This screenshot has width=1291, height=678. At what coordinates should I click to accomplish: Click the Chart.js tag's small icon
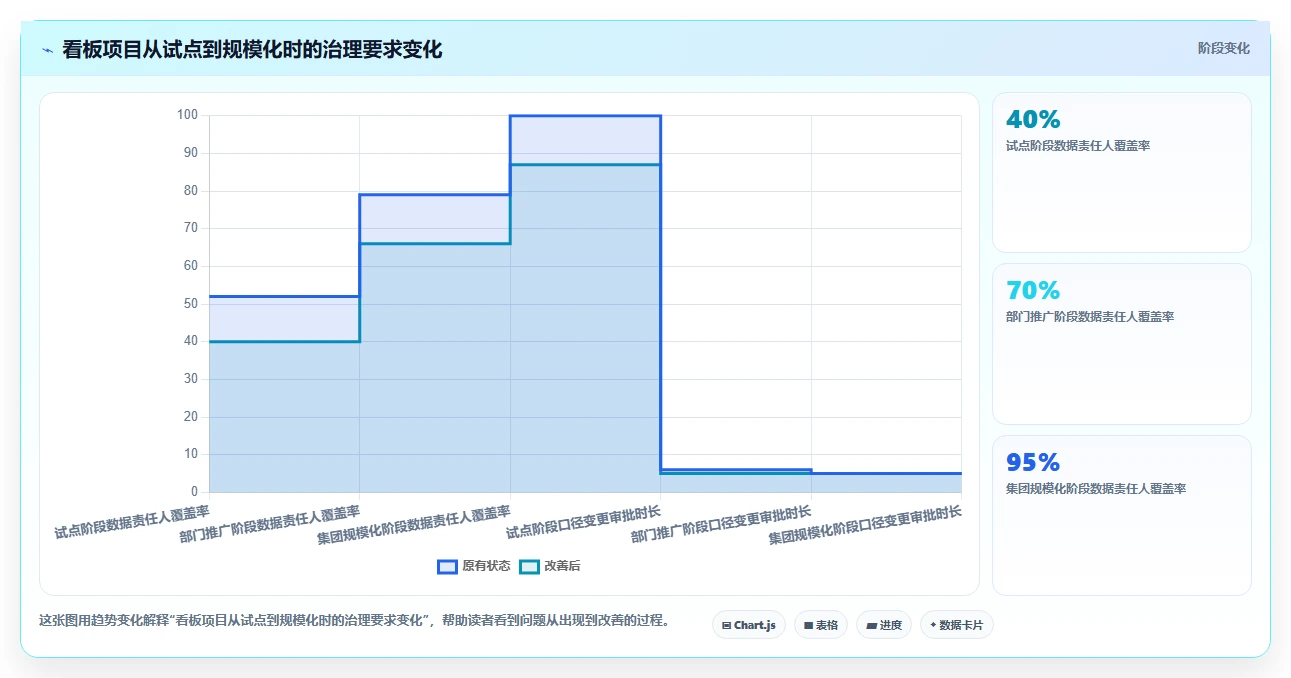click(x=726, y=625)
